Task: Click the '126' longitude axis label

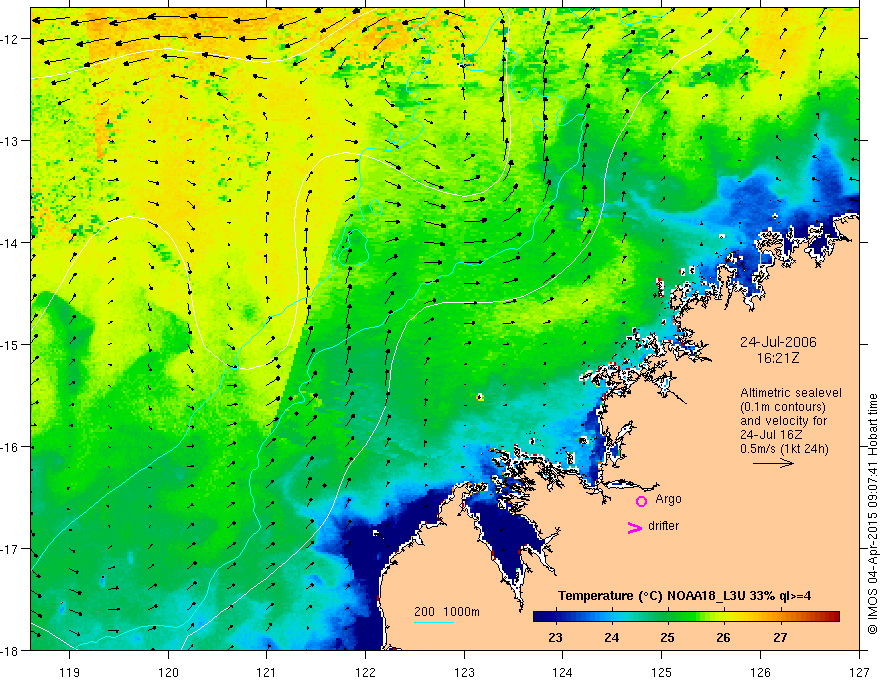Action: [760, 672]
